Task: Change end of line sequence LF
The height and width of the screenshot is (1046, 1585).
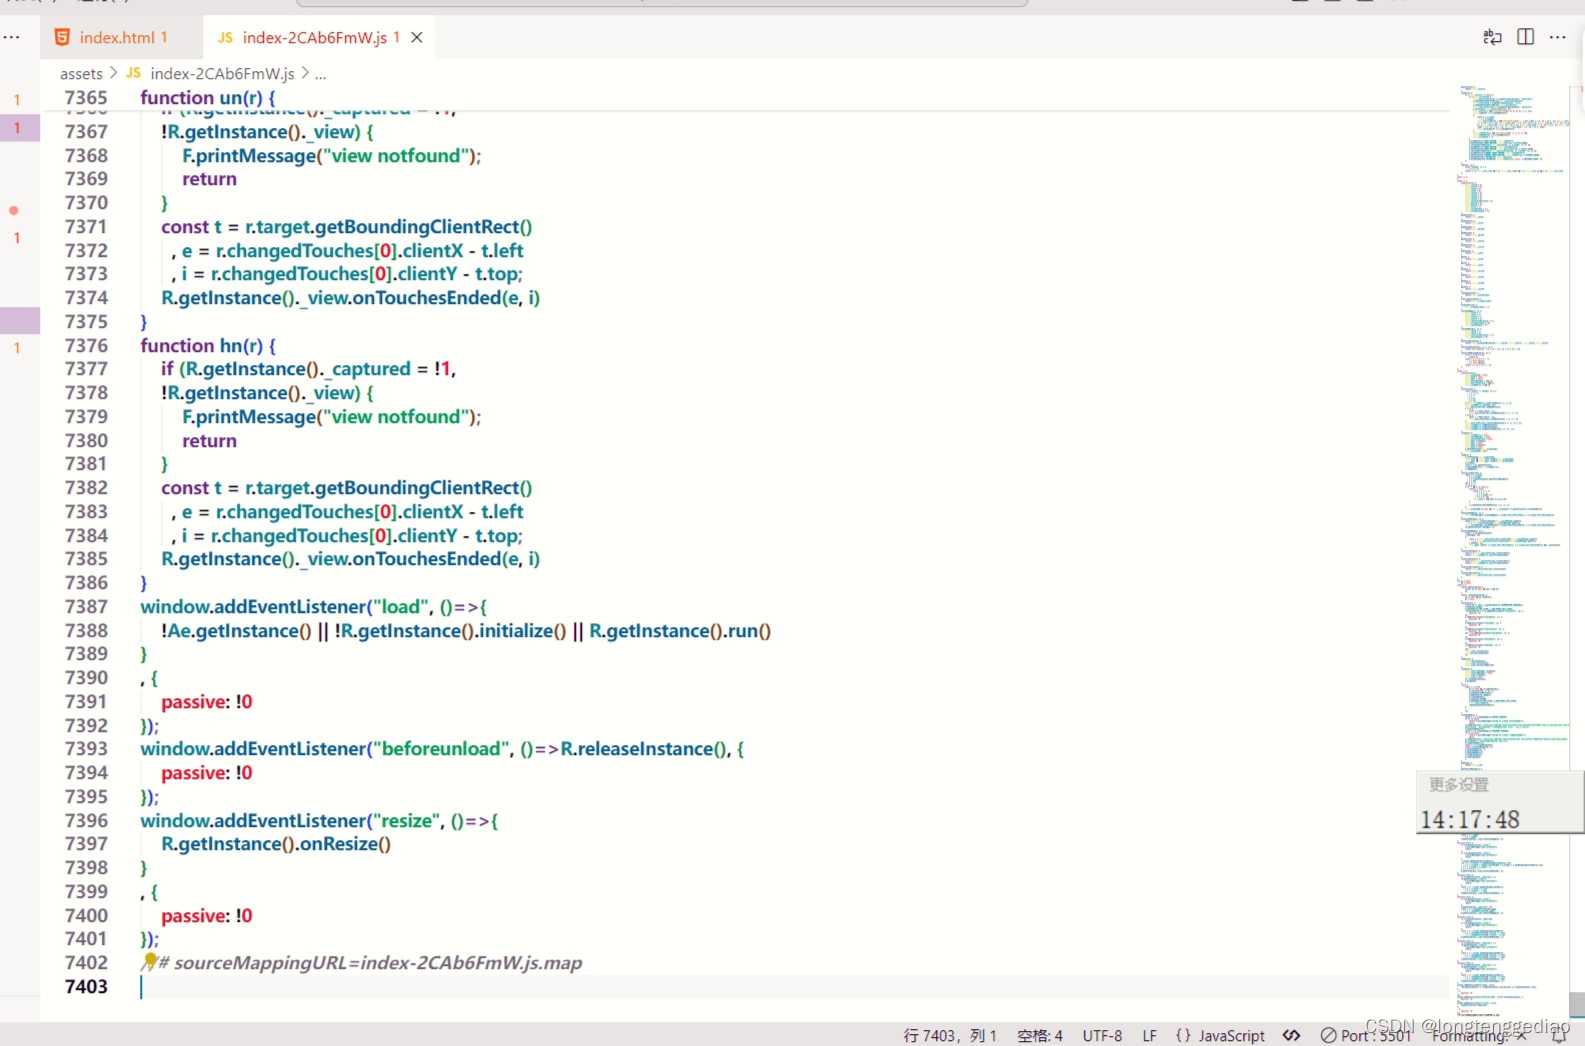Action: (x=1150, y=1035)
